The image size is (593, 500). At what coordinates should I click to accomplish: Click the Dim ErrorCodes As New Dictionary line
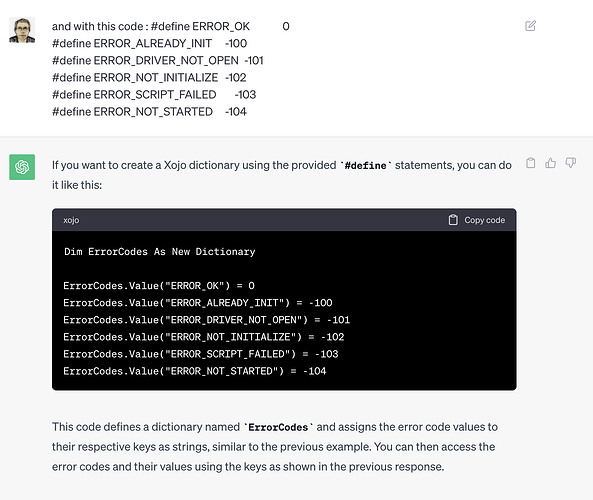tap(160, 252)
